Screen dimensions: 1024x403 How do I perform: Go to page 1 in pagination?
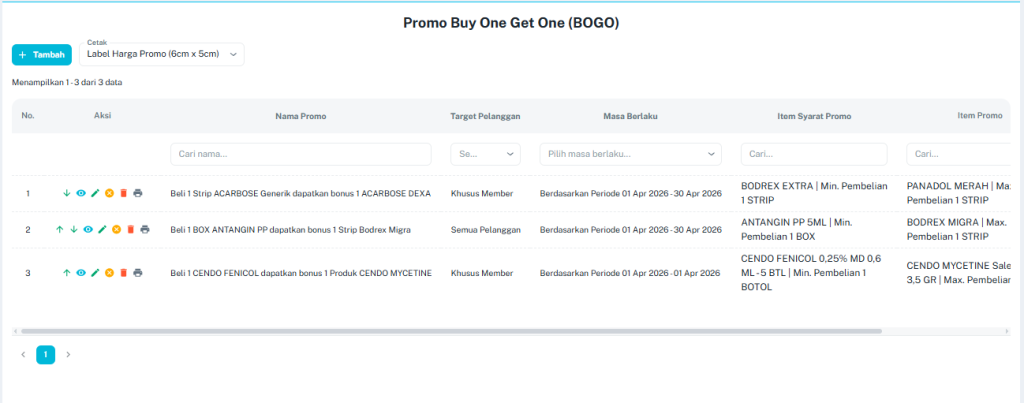(x=46, y=354)
